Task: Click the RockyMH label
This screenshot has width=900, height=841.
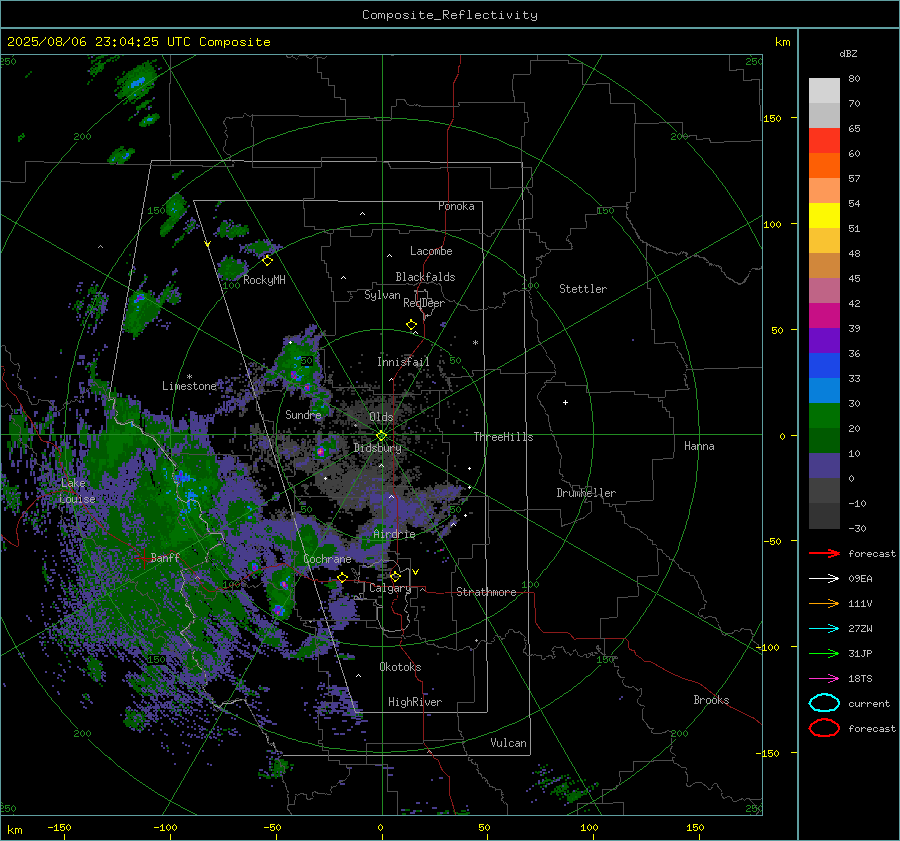Action: pos(264,280)
